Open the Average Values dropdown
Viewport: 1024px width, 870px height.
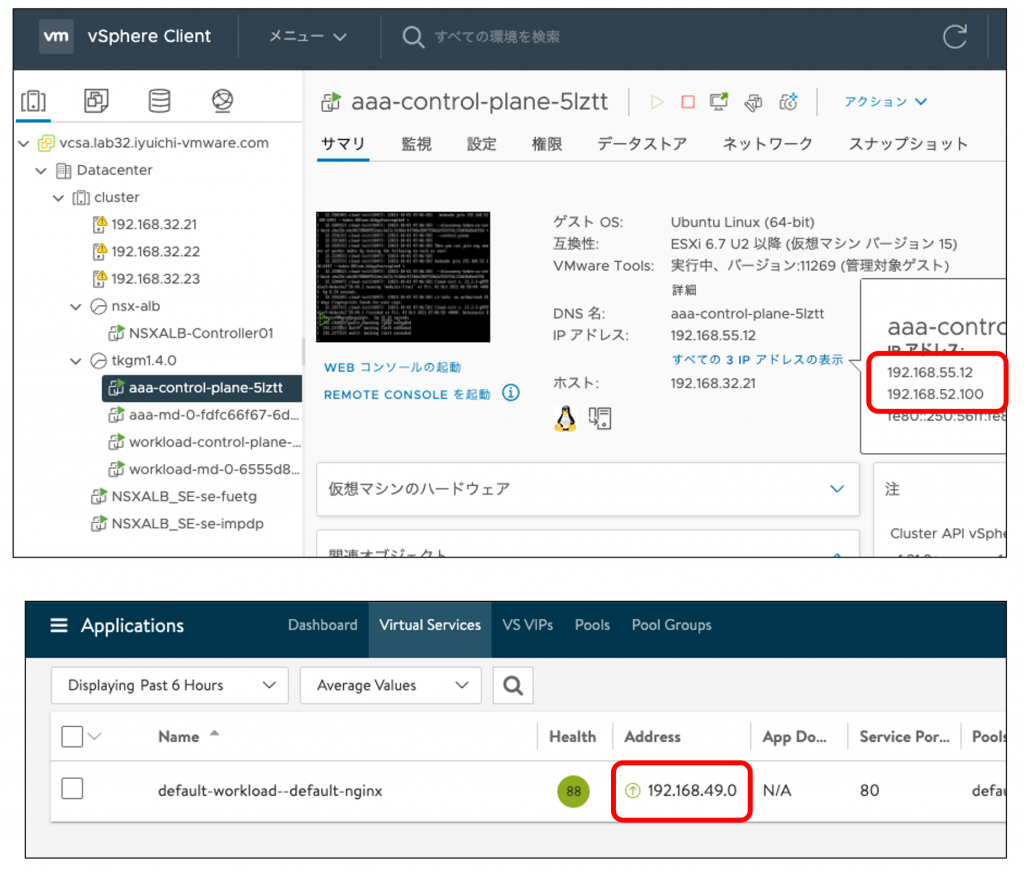[391, 685]
